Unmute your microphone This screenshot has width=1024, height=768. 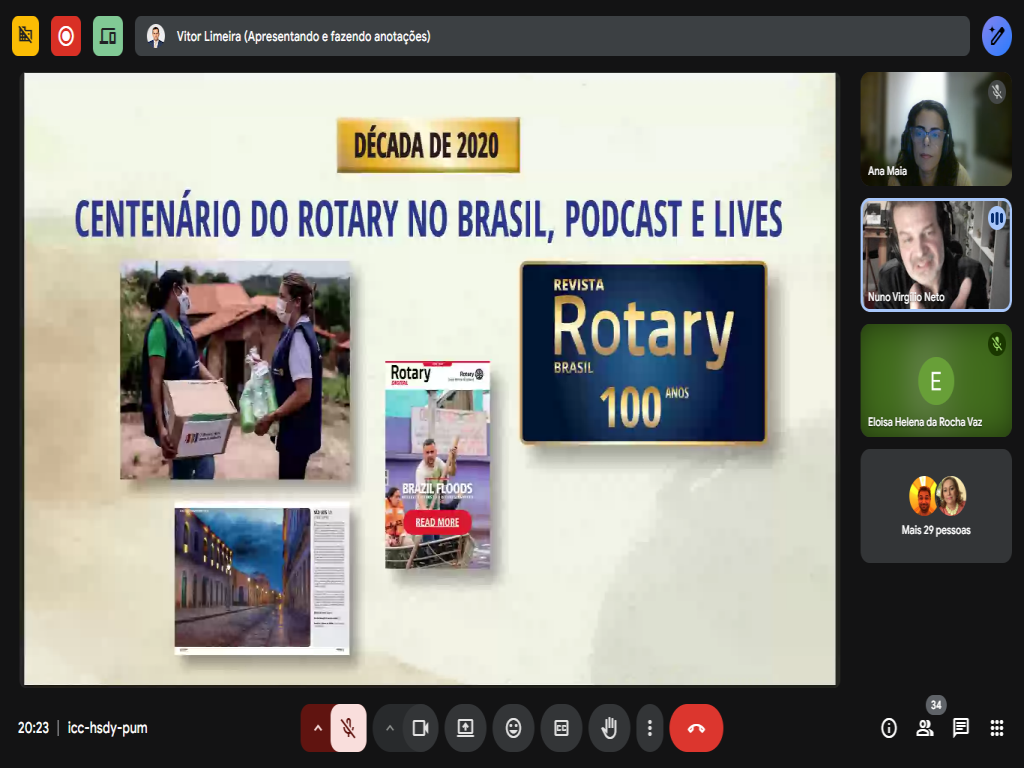pos(348,728)
